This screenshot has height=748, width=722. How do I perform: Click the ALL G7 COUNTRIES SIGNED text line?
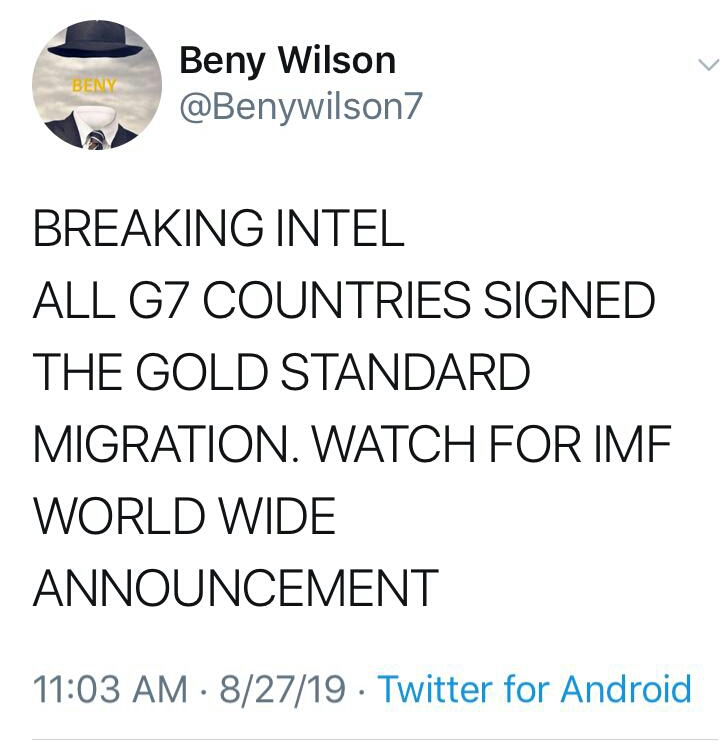click(x=344, y=301)
